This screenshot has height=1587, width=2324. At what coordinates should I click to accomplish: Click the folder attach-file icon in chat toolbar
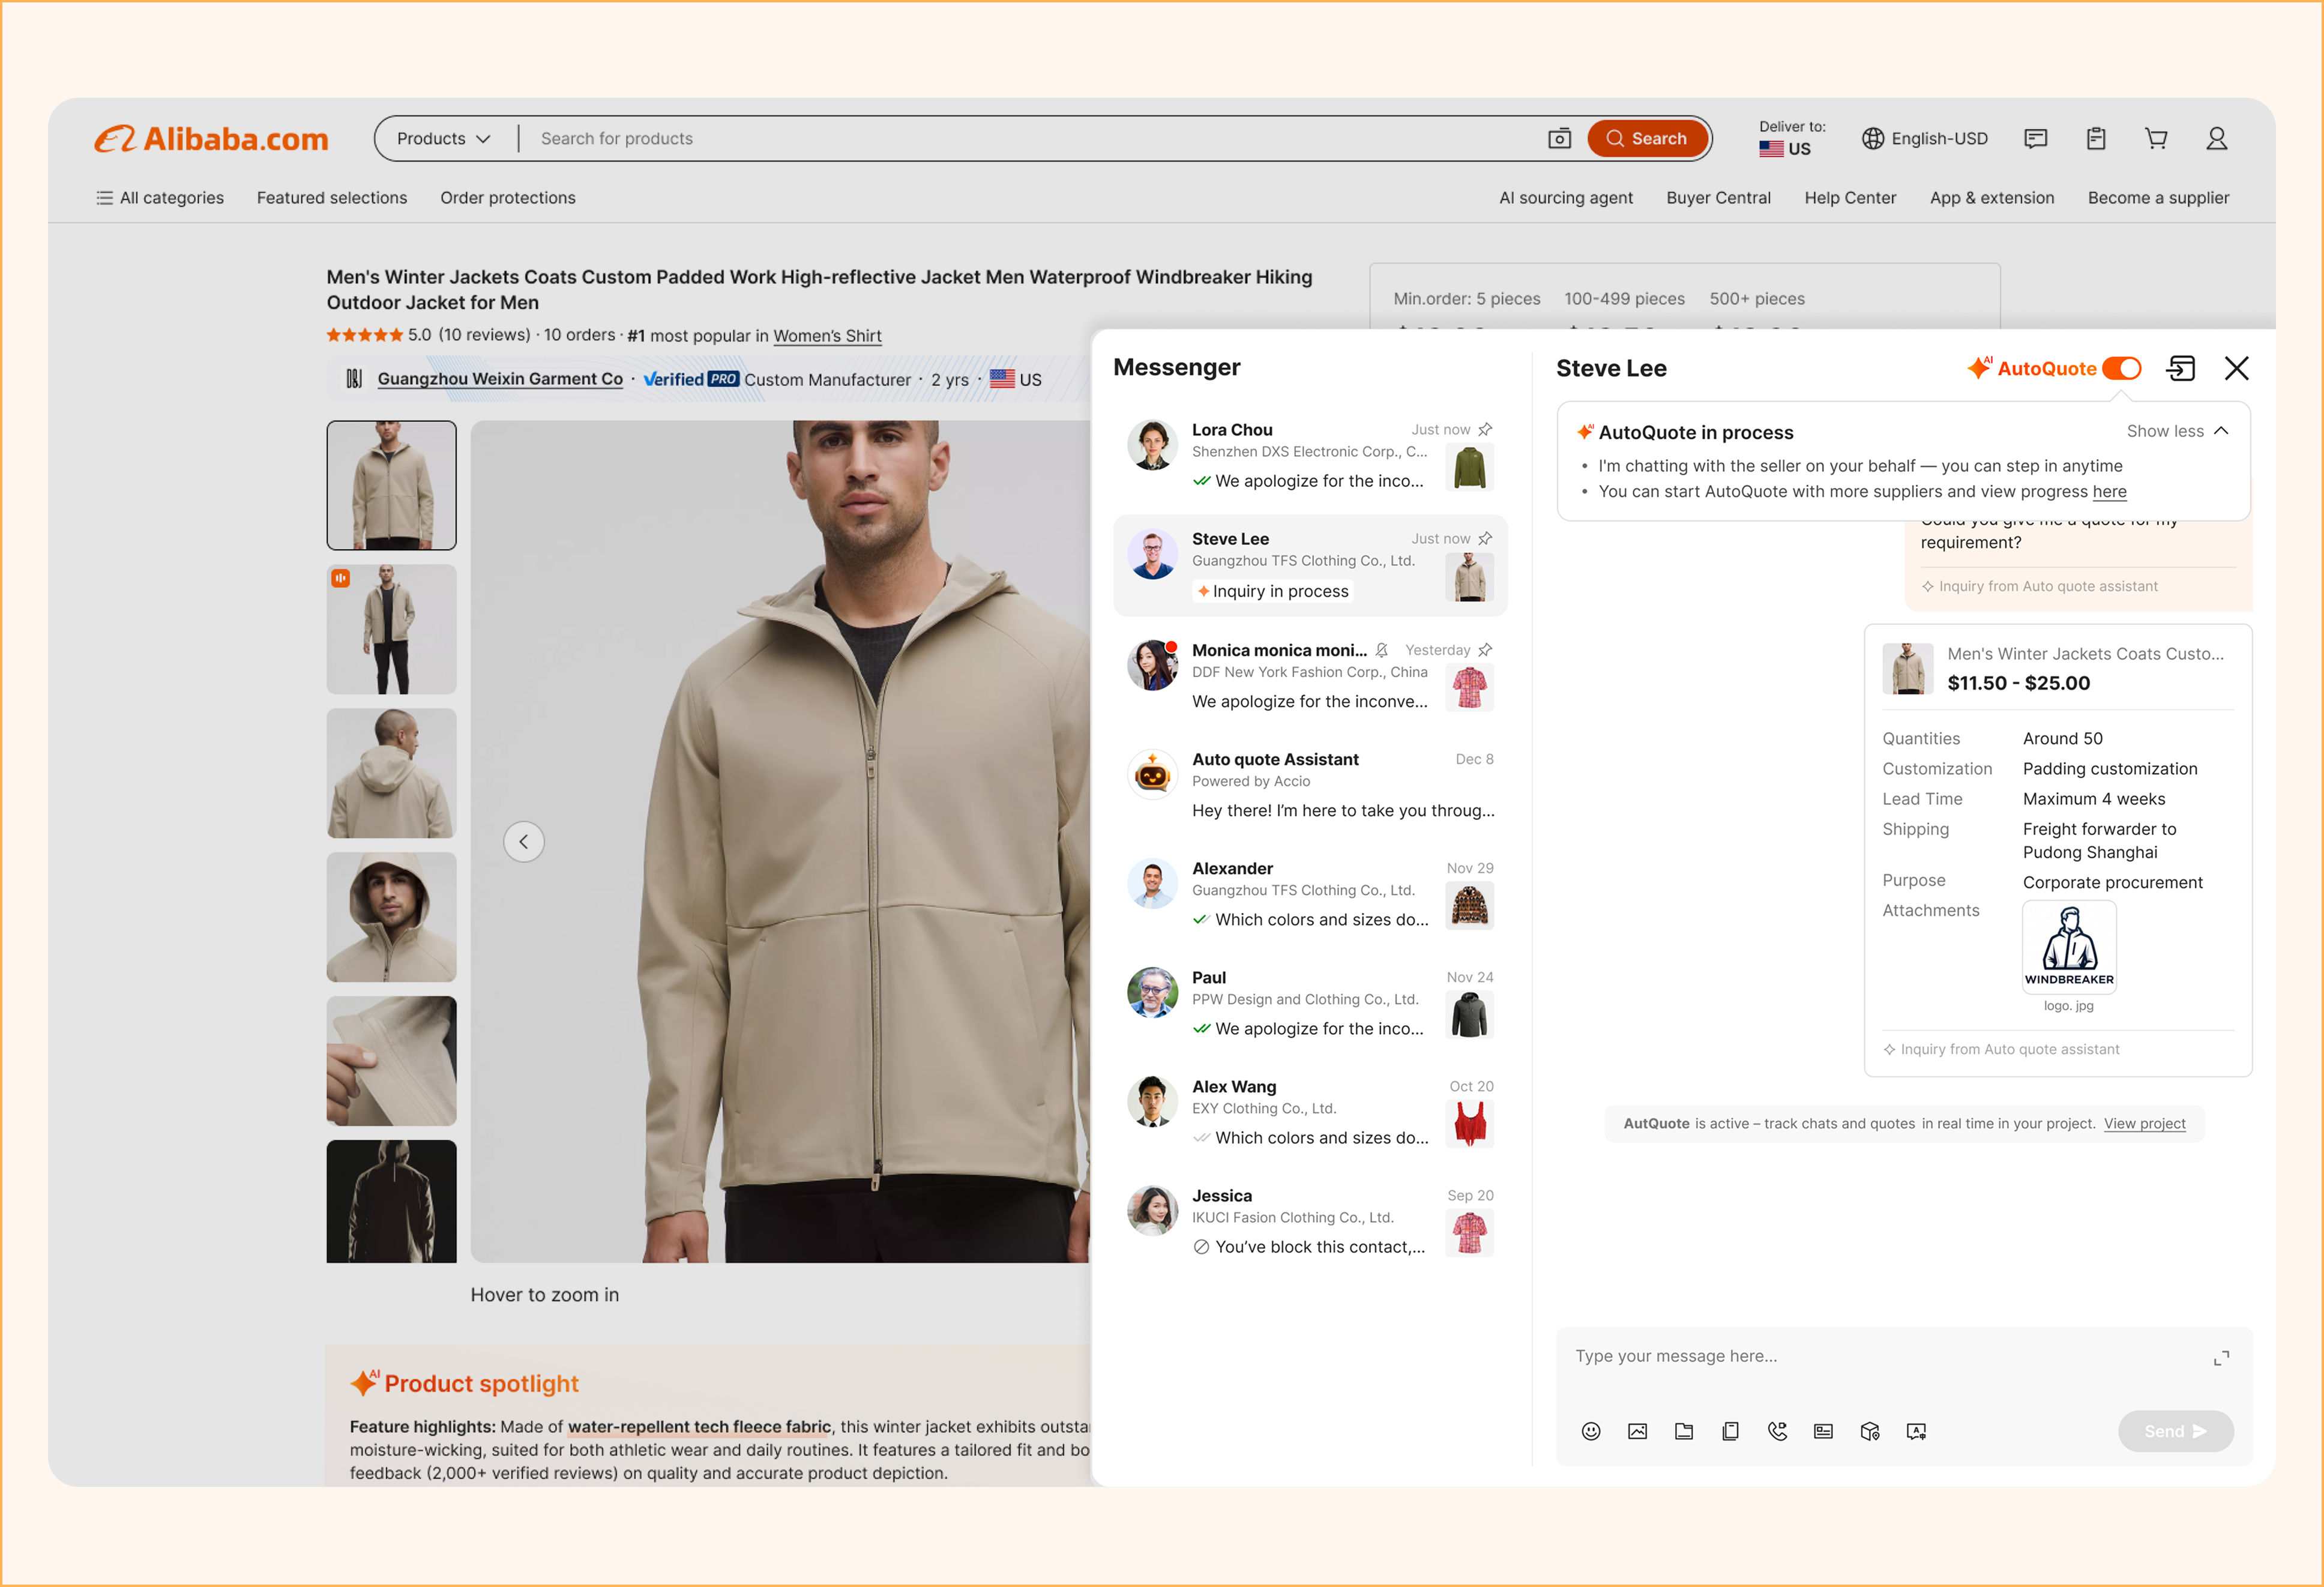pos(1684,1431)
